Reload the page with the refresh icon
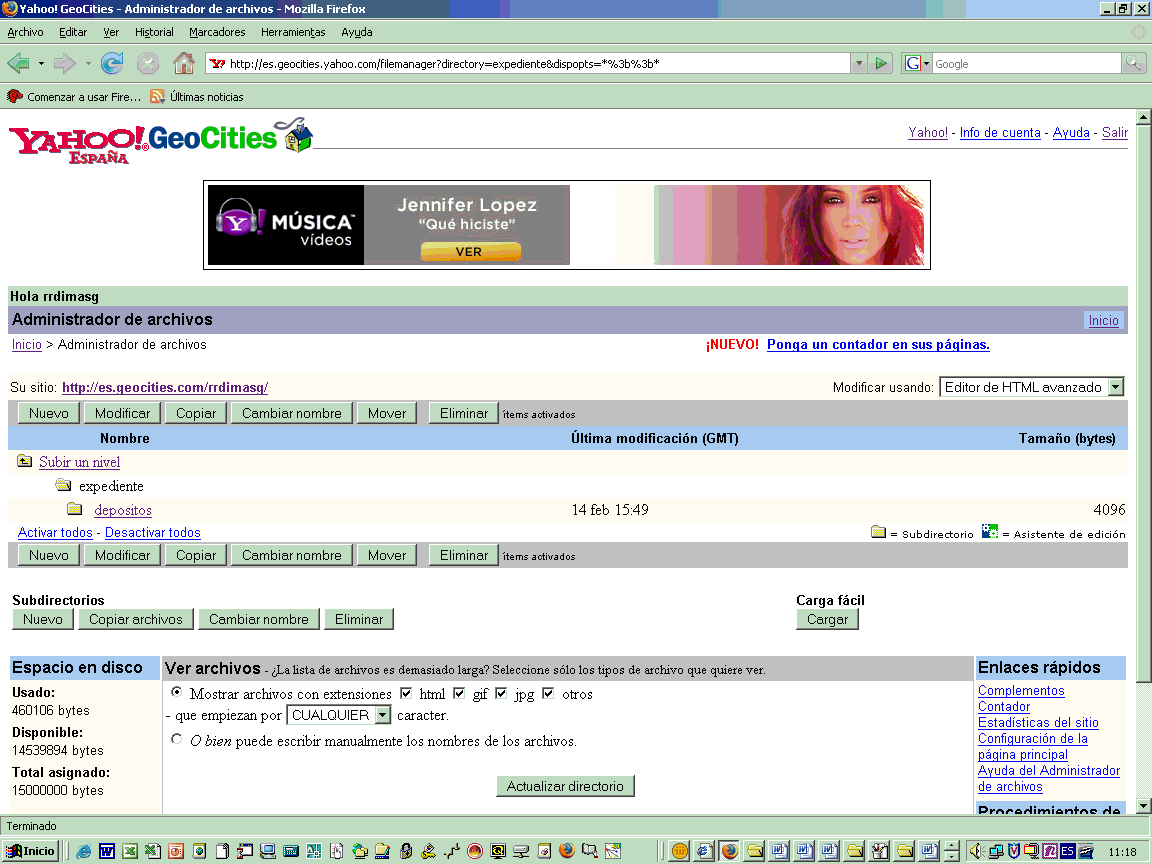This screenshot has height=864, width=1152. click(112, 63)
